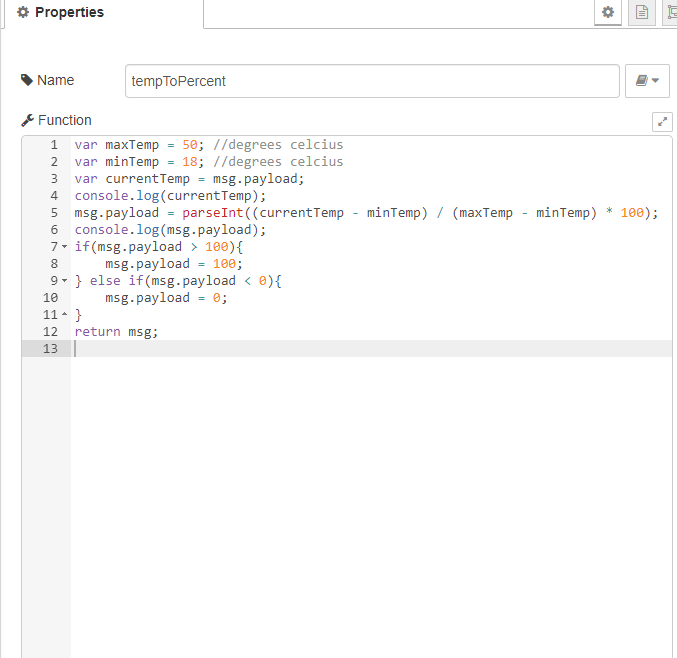This screenshot has width=677, height=658.
Task: Open the node description document icon
Action: pyautogui.click(x=642, y=12)
